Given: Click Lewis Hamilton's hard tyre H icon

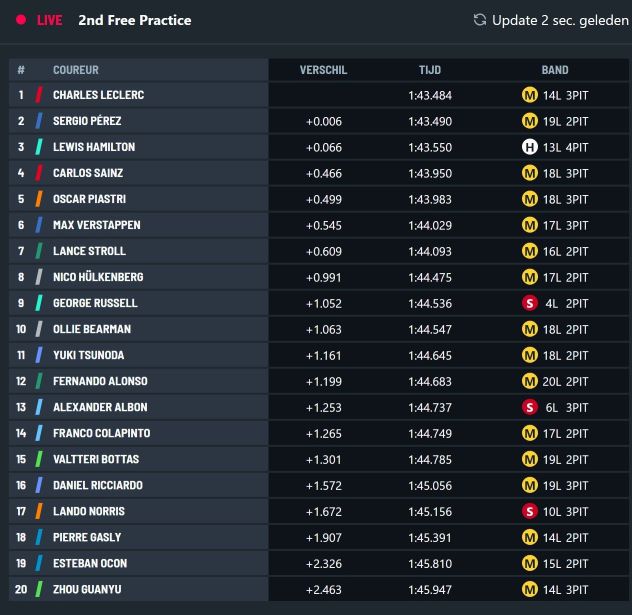Looking at the screenshot, I should pyautogui.click(x=530, y=147).
